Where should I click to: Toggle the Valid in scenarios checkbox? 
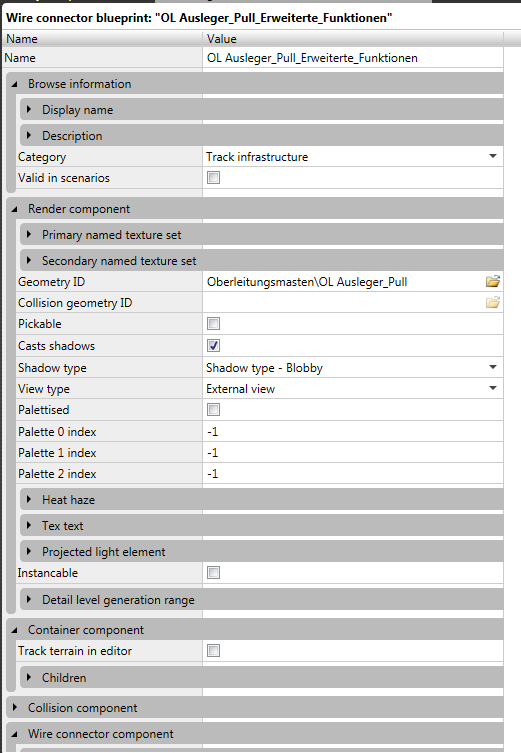pyautogui.click(x=213, y=178)
